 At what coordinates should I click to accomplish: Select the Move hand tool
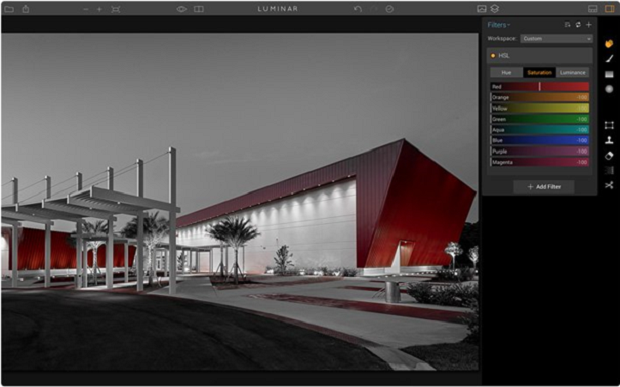(609, 44)
